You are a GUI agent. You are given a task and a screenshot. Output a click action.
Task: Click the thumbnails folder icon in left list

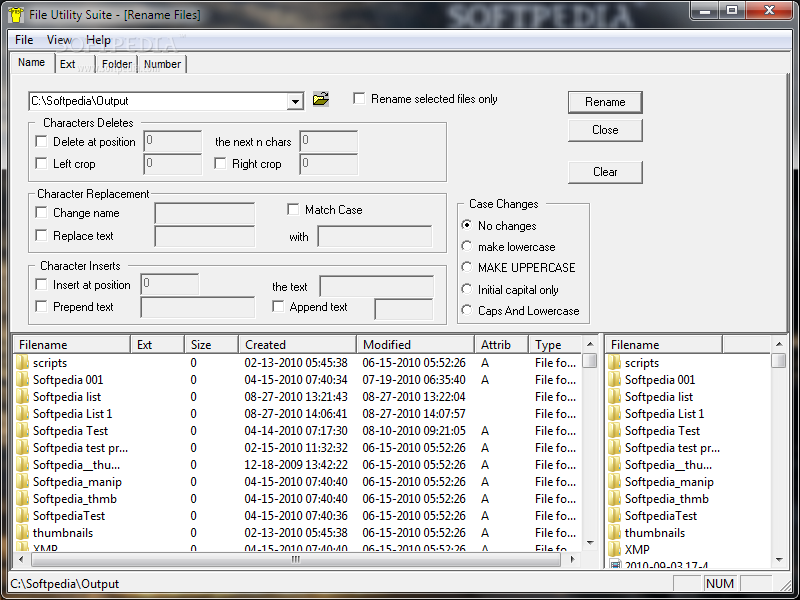coord(22,533)
